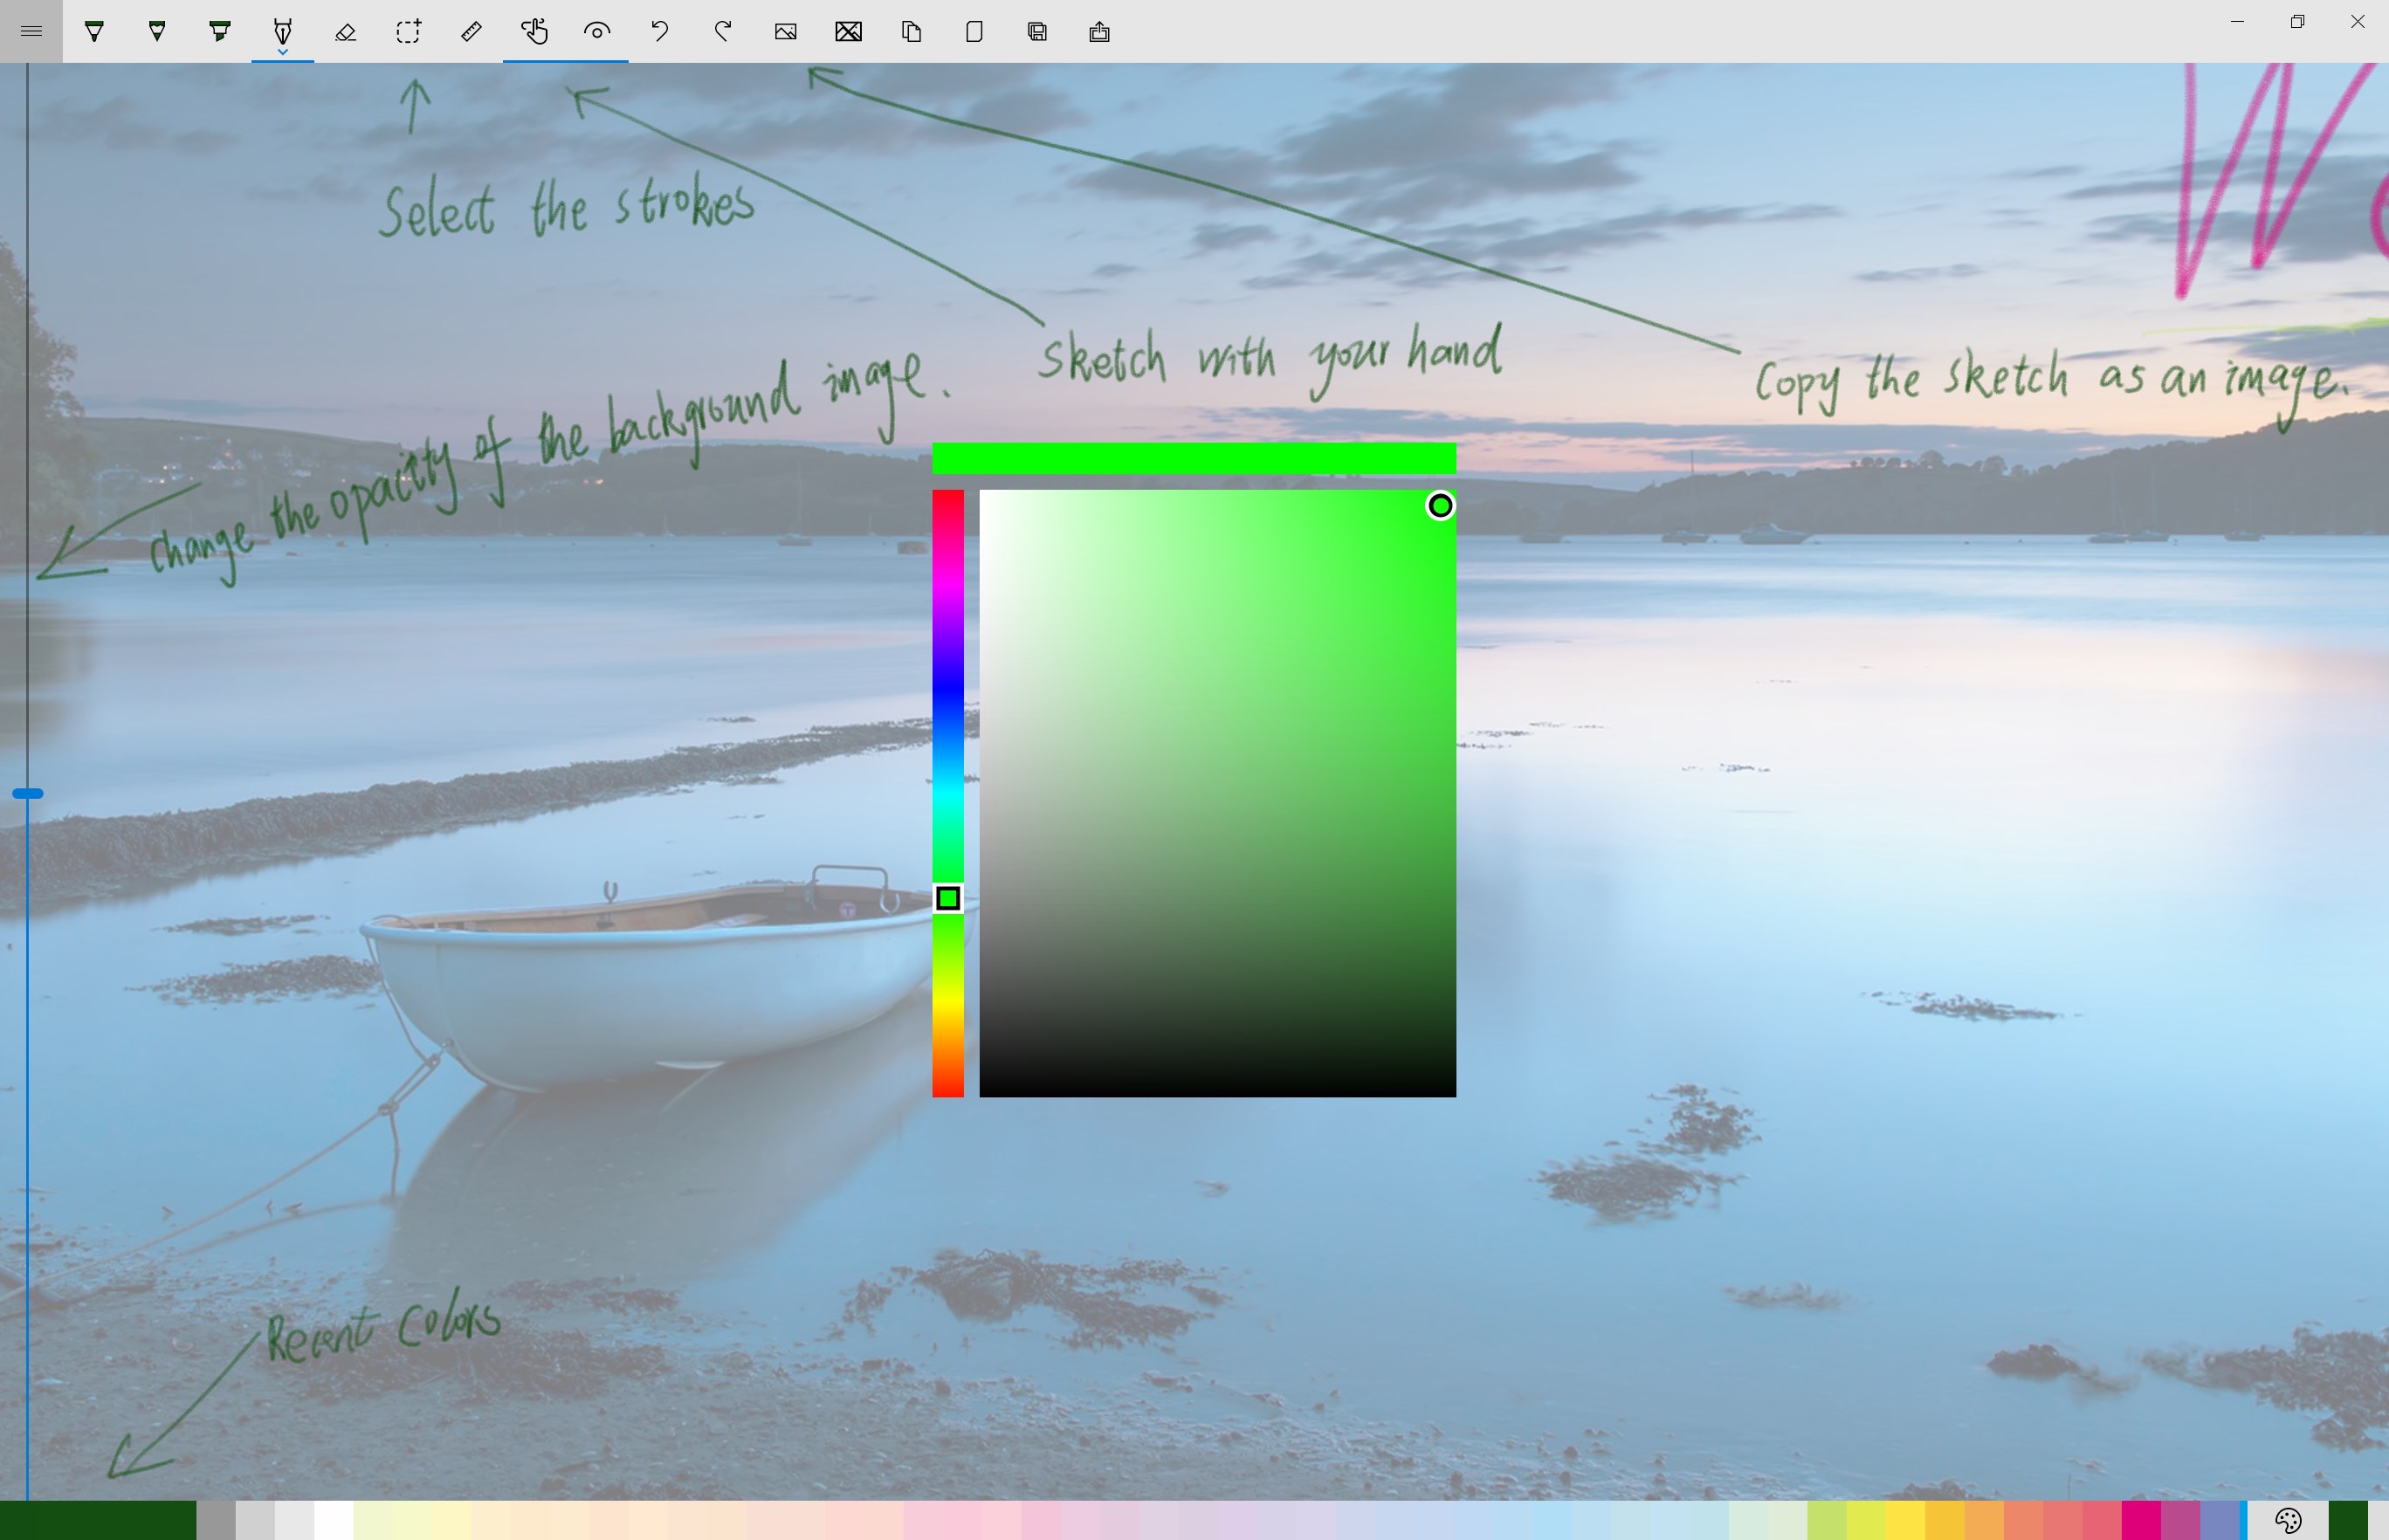Insert a background image
This screenshot has height=1540, width=2389.
[786, 31]
